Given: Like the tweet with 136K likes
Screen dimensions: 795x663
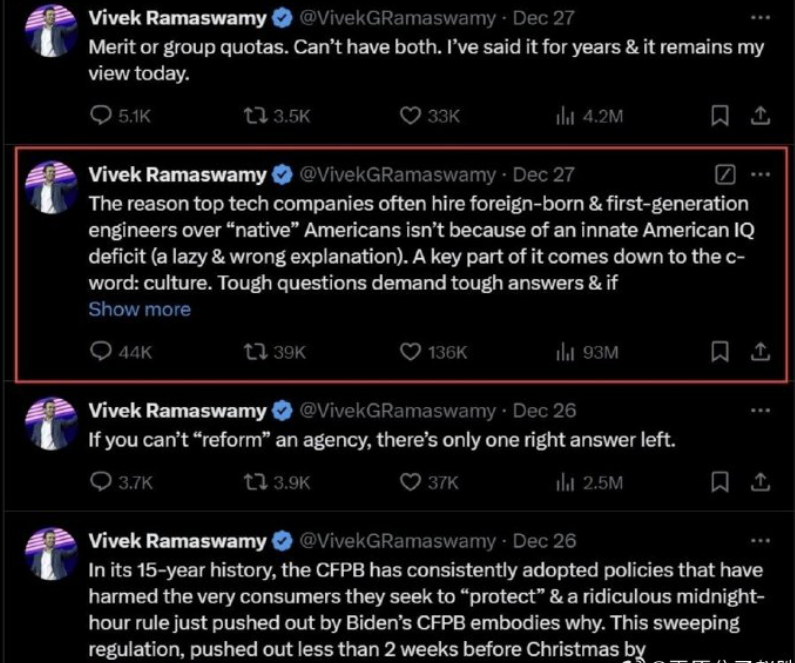Looking at the screenshot, I should (x=410, y=352).
